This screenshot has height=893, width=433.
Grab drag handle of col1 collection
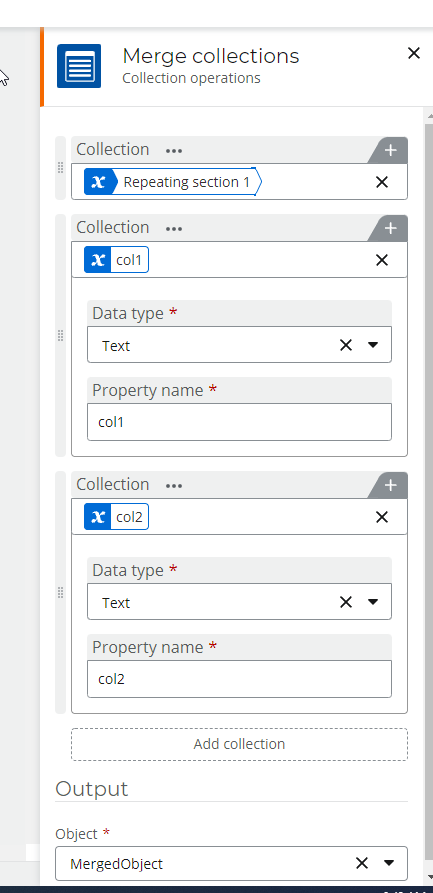pyautogui.click(x=60, y=336)
